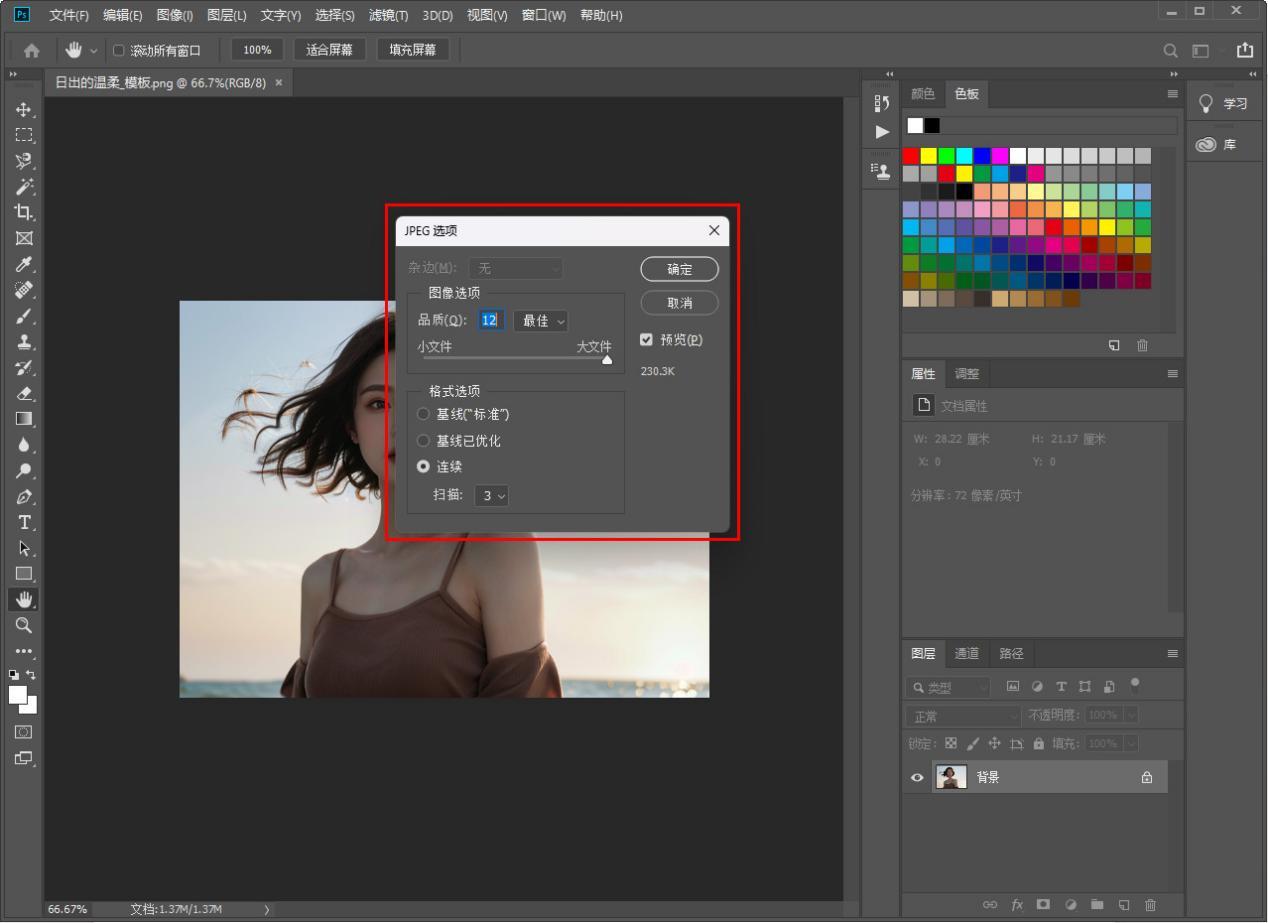Select the Eraser tool

[x=23, y=393]
